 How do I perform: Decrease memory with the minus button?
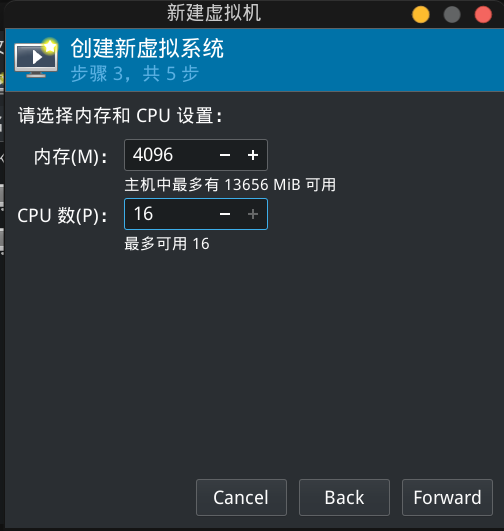pos(225,155)
